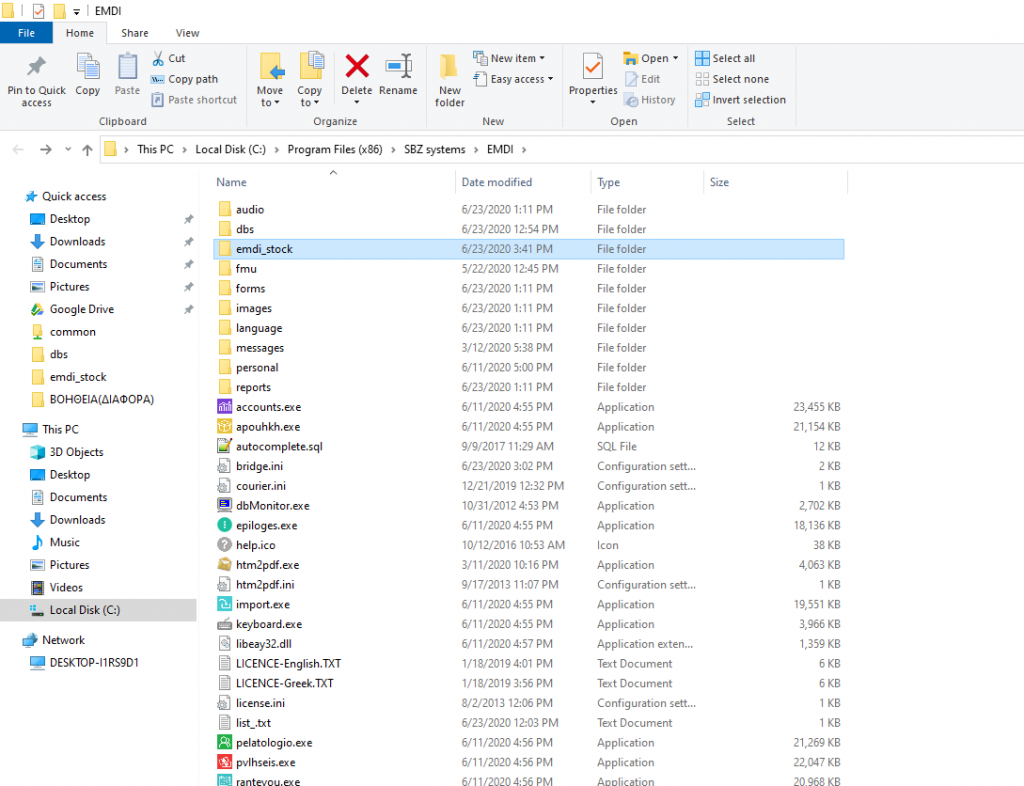Click the Pin to Quick access icon

(36, 67)
